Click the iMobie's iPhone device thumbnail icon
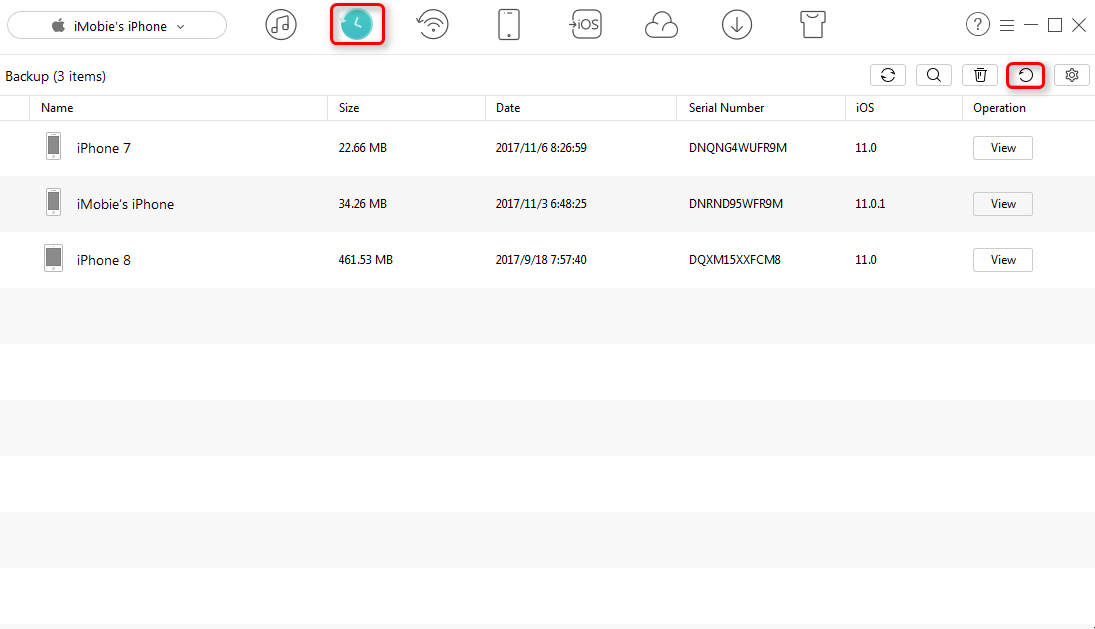 (x=53, y=202)
